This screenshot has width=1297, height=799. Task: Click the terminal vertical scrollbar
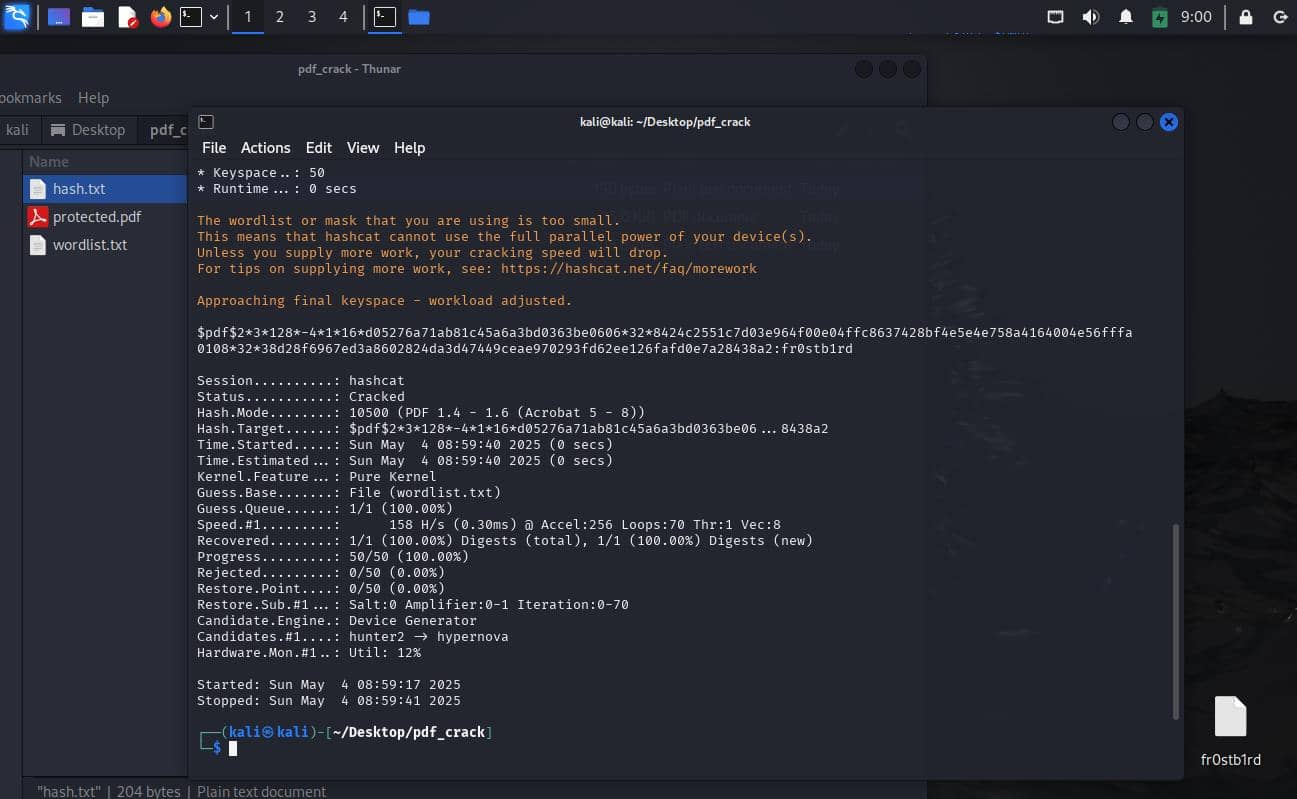(x=1175, y=620)
